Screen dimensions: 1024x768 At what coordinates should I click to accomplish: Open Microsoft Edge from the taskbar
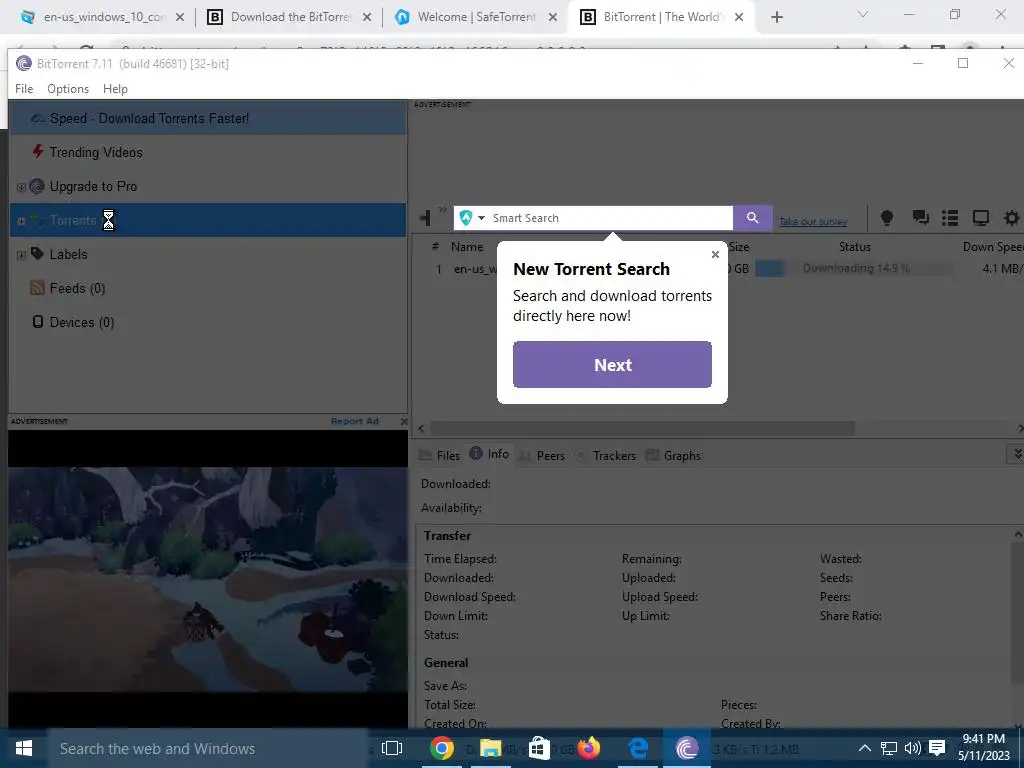pyautogui.click(x=637, y=748)
